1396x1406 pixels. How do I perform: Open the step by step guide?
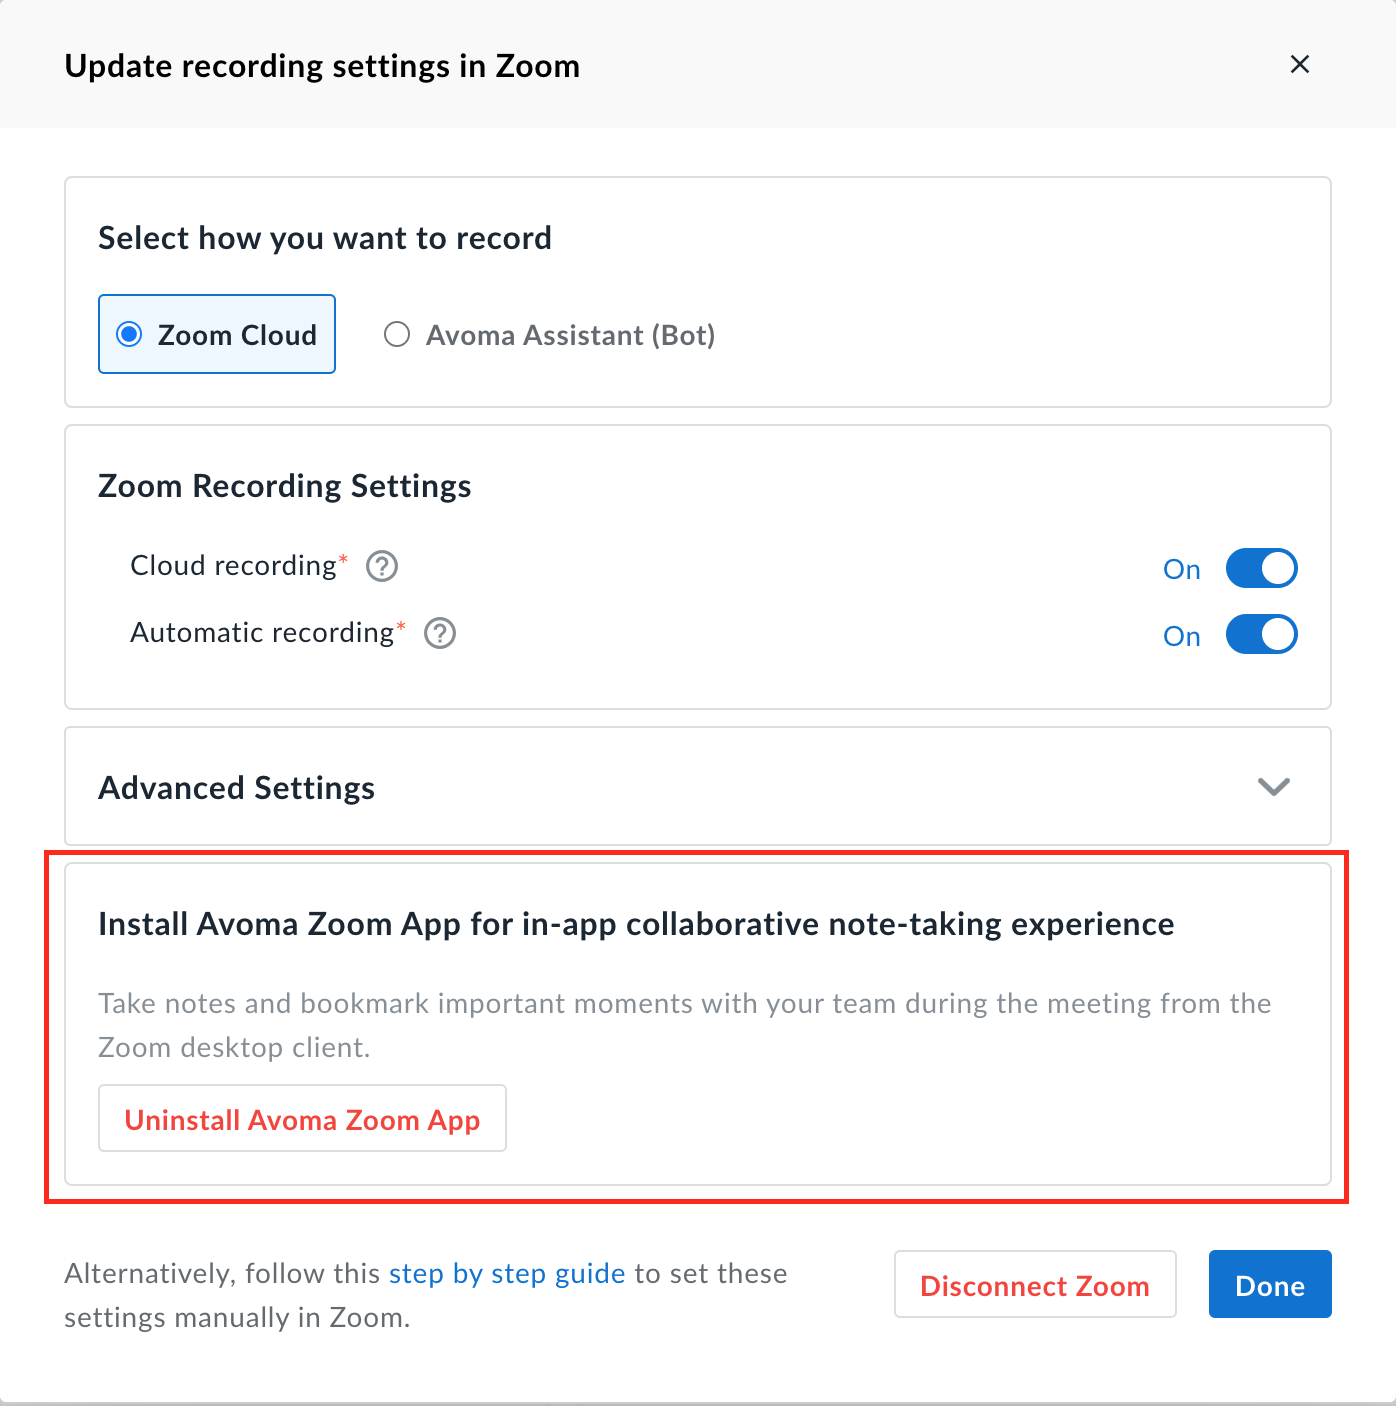(x=506, y=1273)
